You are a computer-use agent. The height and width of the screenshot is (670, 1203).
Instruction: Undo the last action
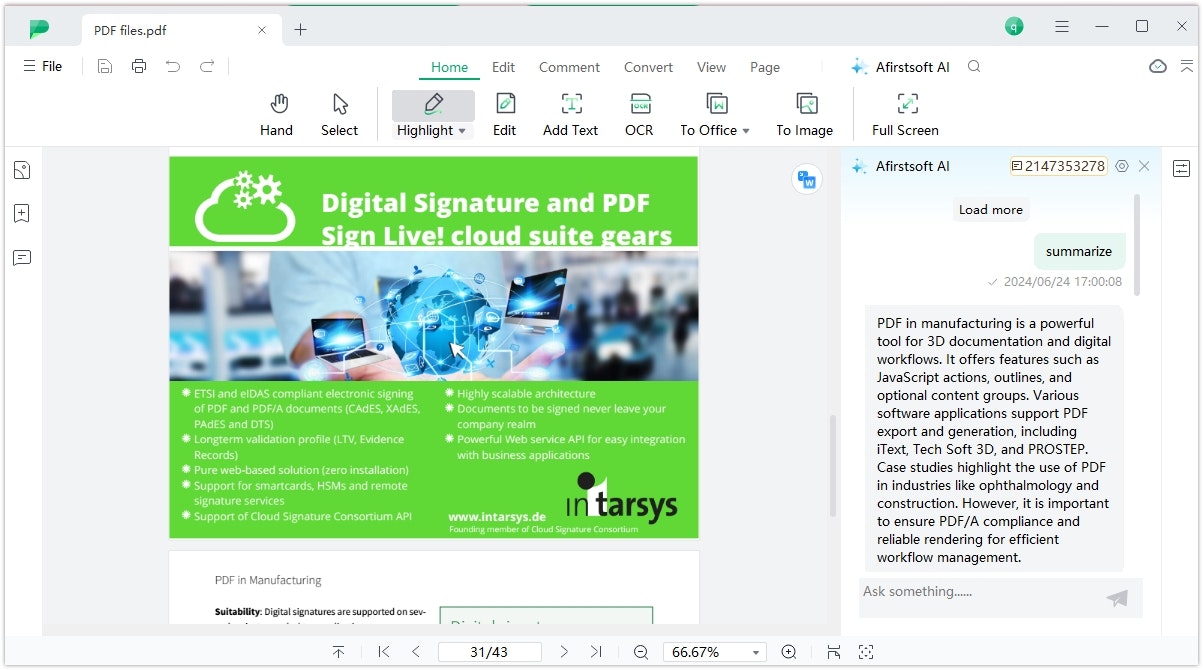click(x=173, y=66)
